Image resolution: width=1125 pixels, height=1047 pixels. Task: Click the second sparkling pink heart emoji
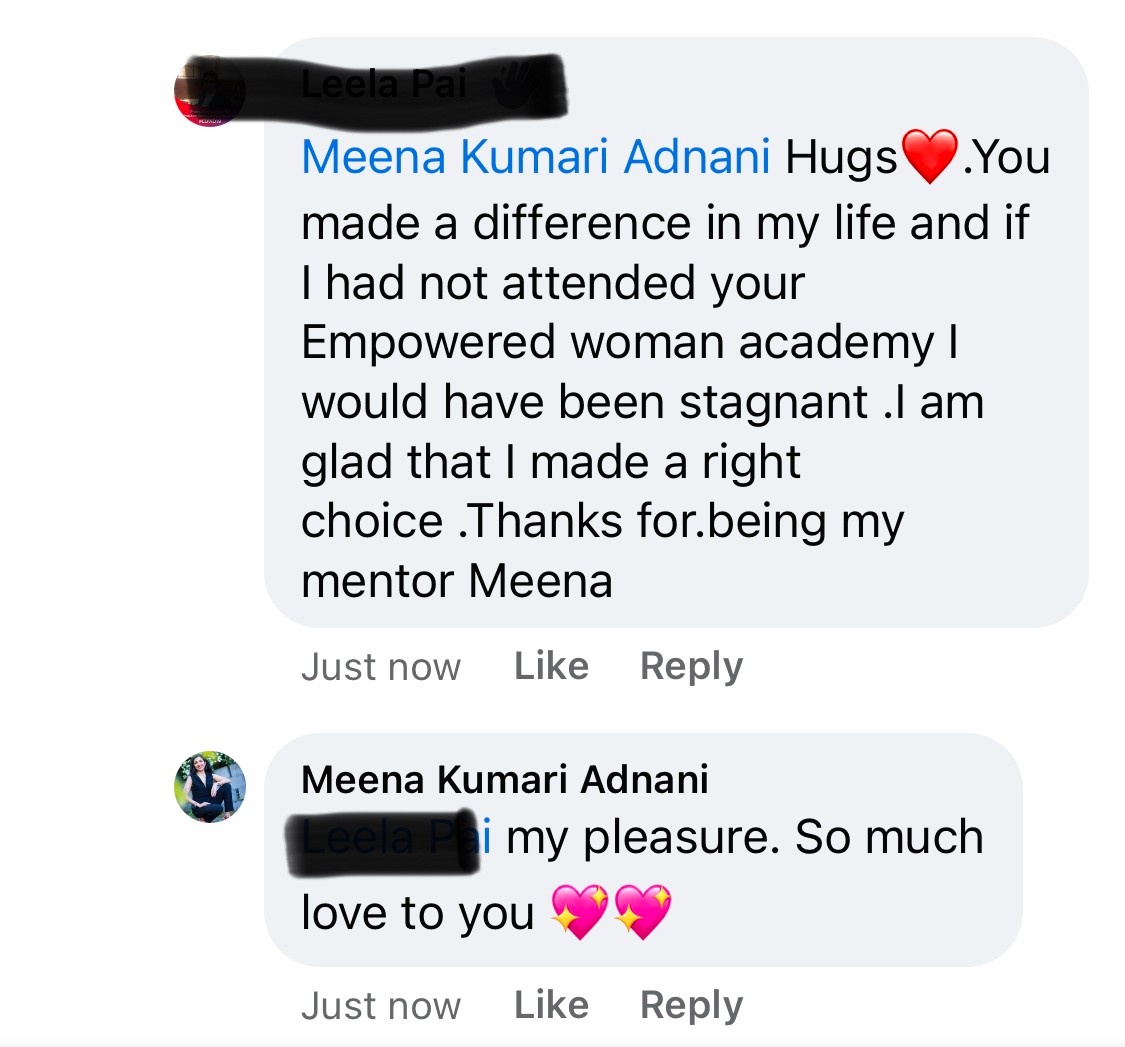pyautogui.click(x=642, y=913)
